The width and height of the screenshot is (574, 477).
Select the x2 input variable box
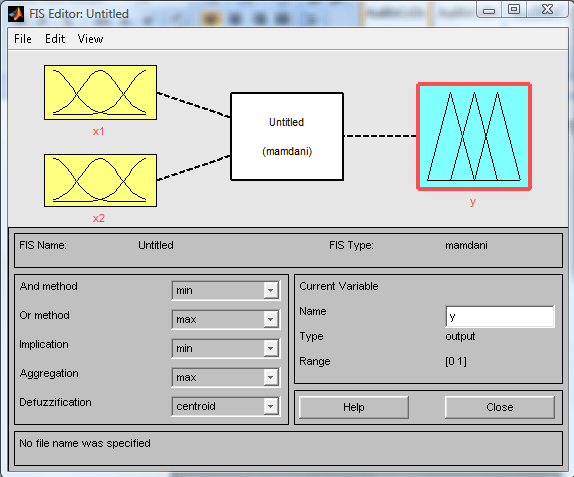[x=100, y=180]
